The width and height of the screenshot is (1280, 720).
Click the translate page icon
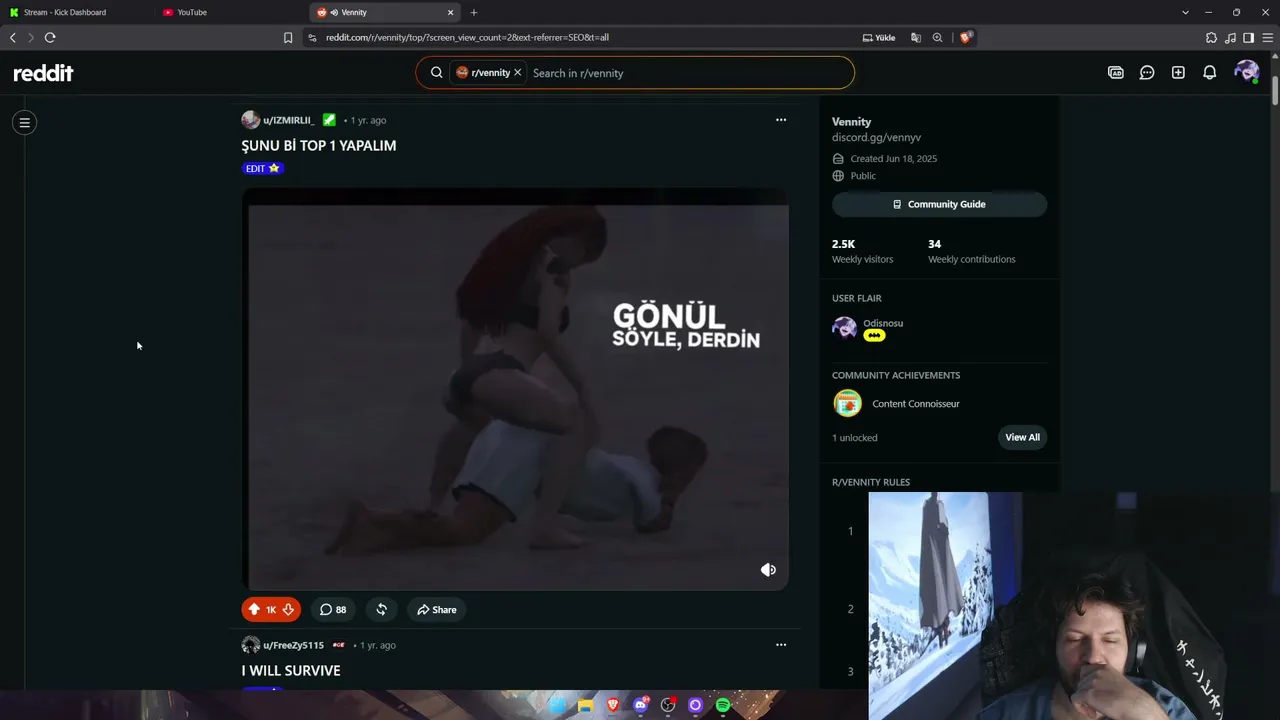(x=915, y=38)
